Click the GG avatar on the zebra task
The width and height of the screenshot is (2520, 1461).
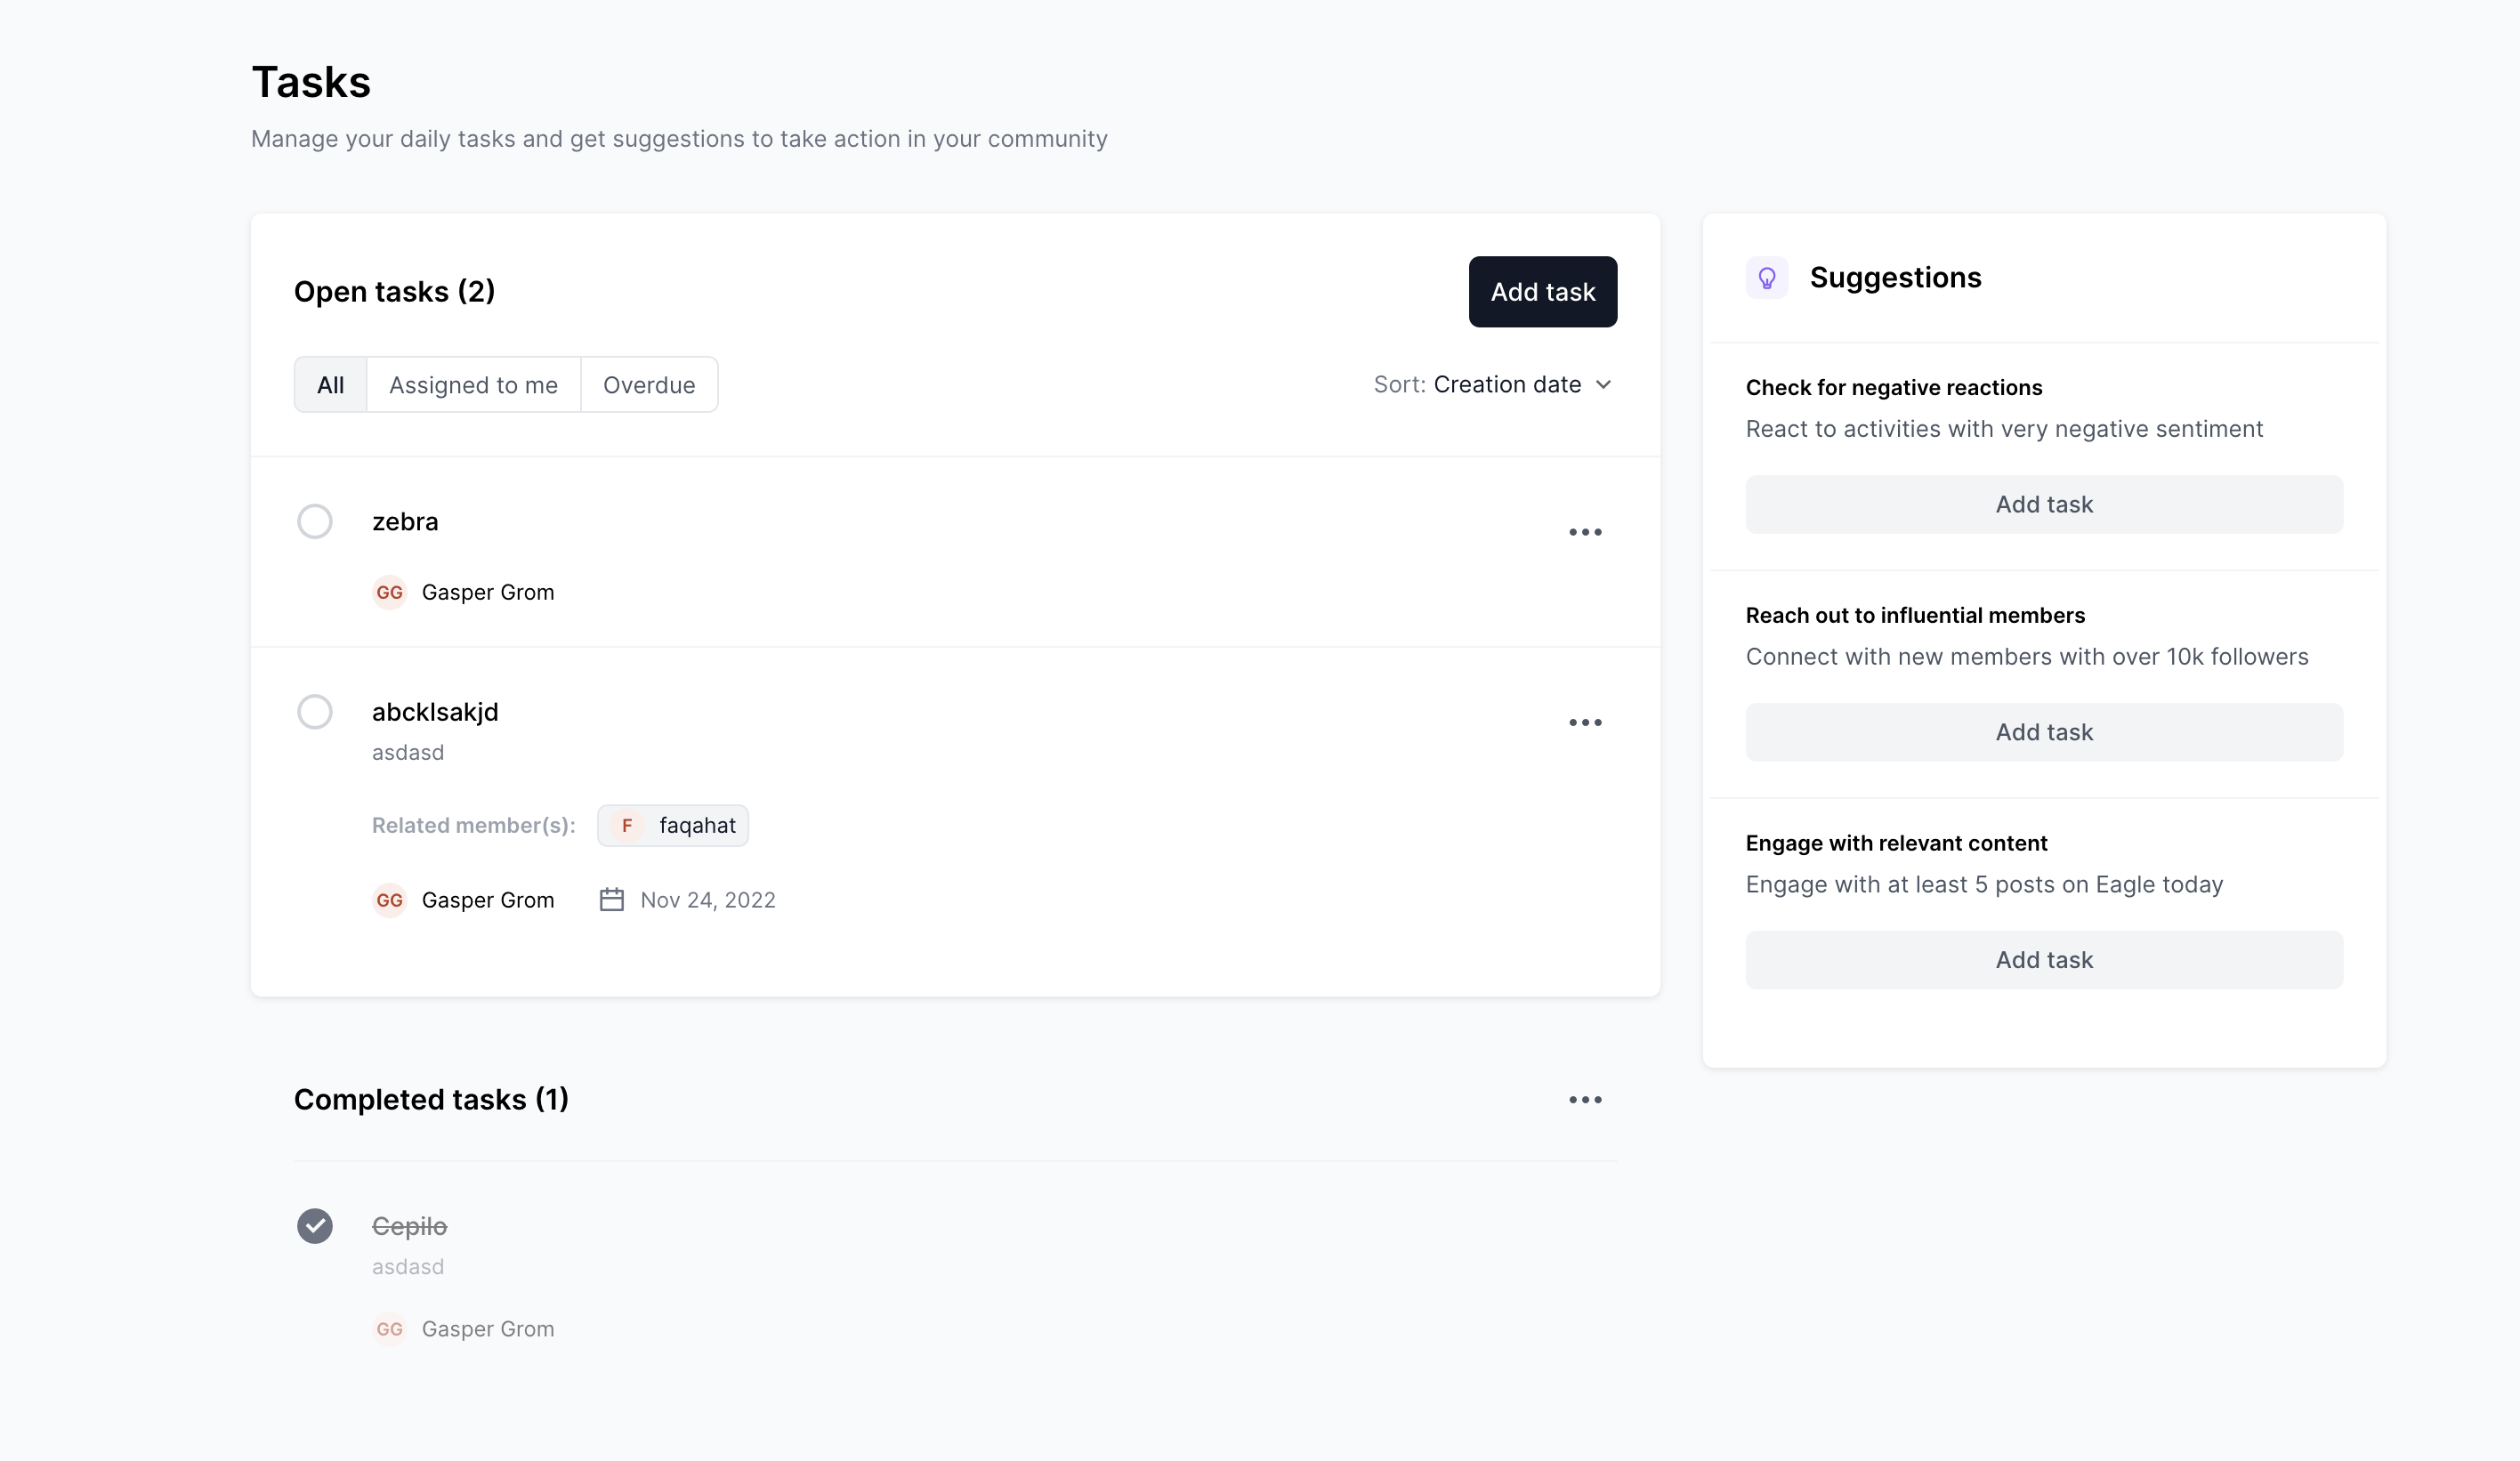[389, 592]
